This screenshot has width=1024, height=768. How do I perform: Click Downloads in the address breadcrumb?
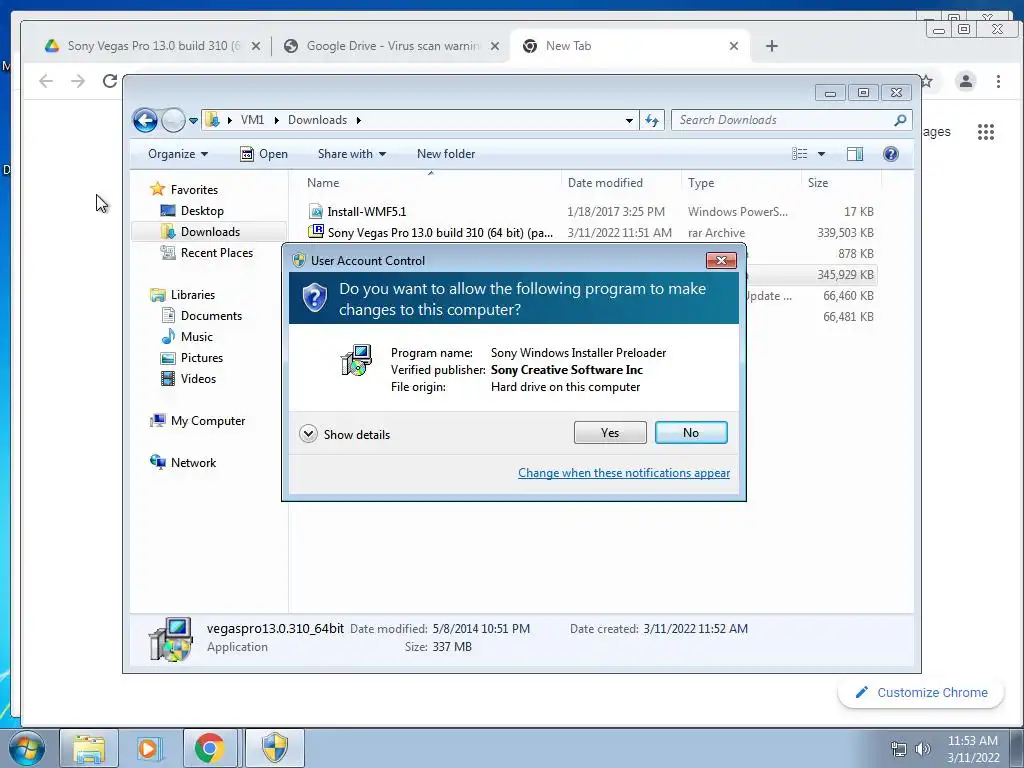[x=317, y=120]
